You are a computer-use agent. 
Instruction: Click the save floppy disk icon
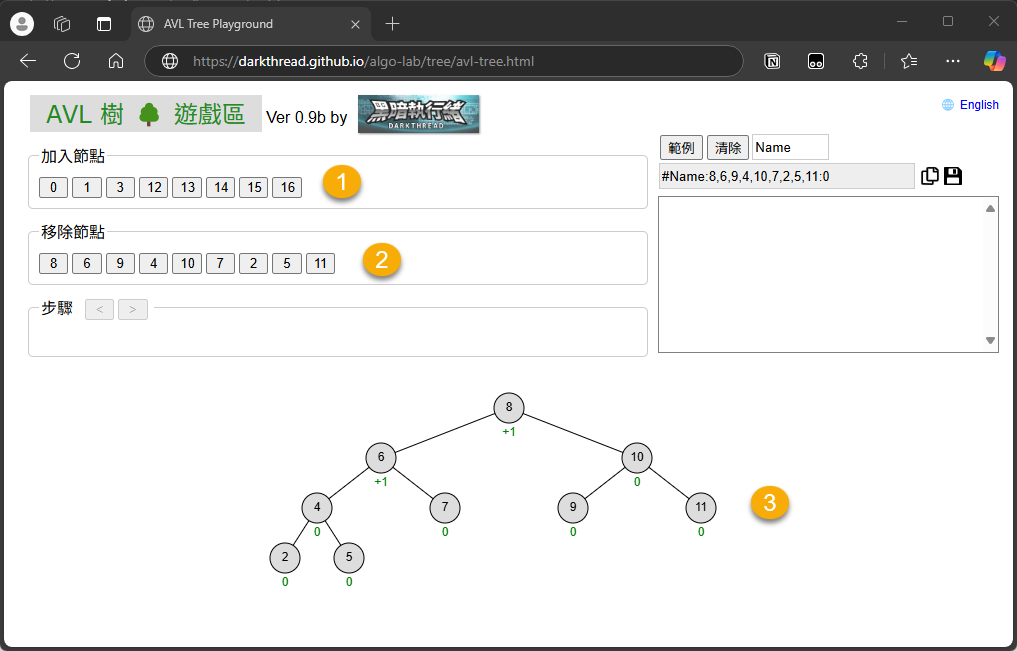(x=953, y=176)
